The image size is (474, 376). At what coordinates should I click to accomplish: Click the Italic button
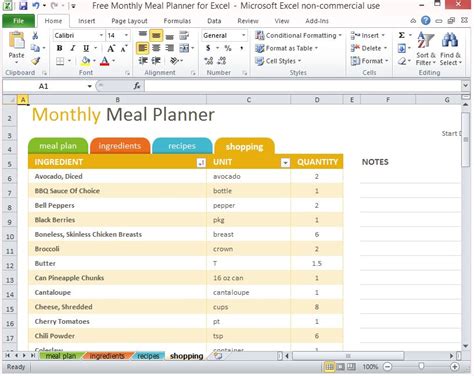(x=72, y=48)
